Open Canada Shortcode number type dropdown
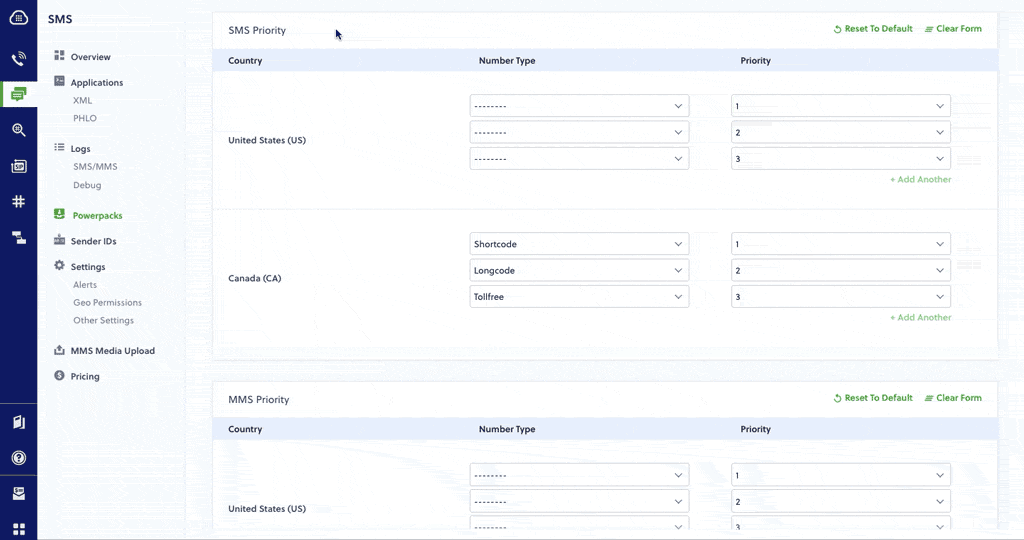 [x=579, y=244]
